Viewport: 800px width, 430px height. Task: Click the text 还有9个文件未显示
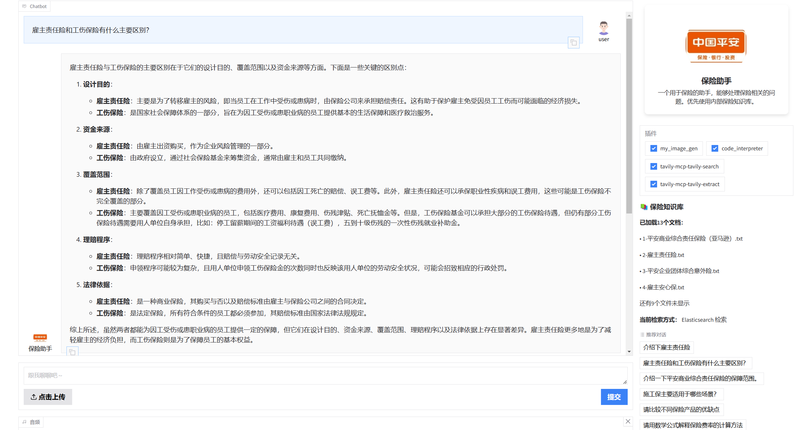(664, 303)
